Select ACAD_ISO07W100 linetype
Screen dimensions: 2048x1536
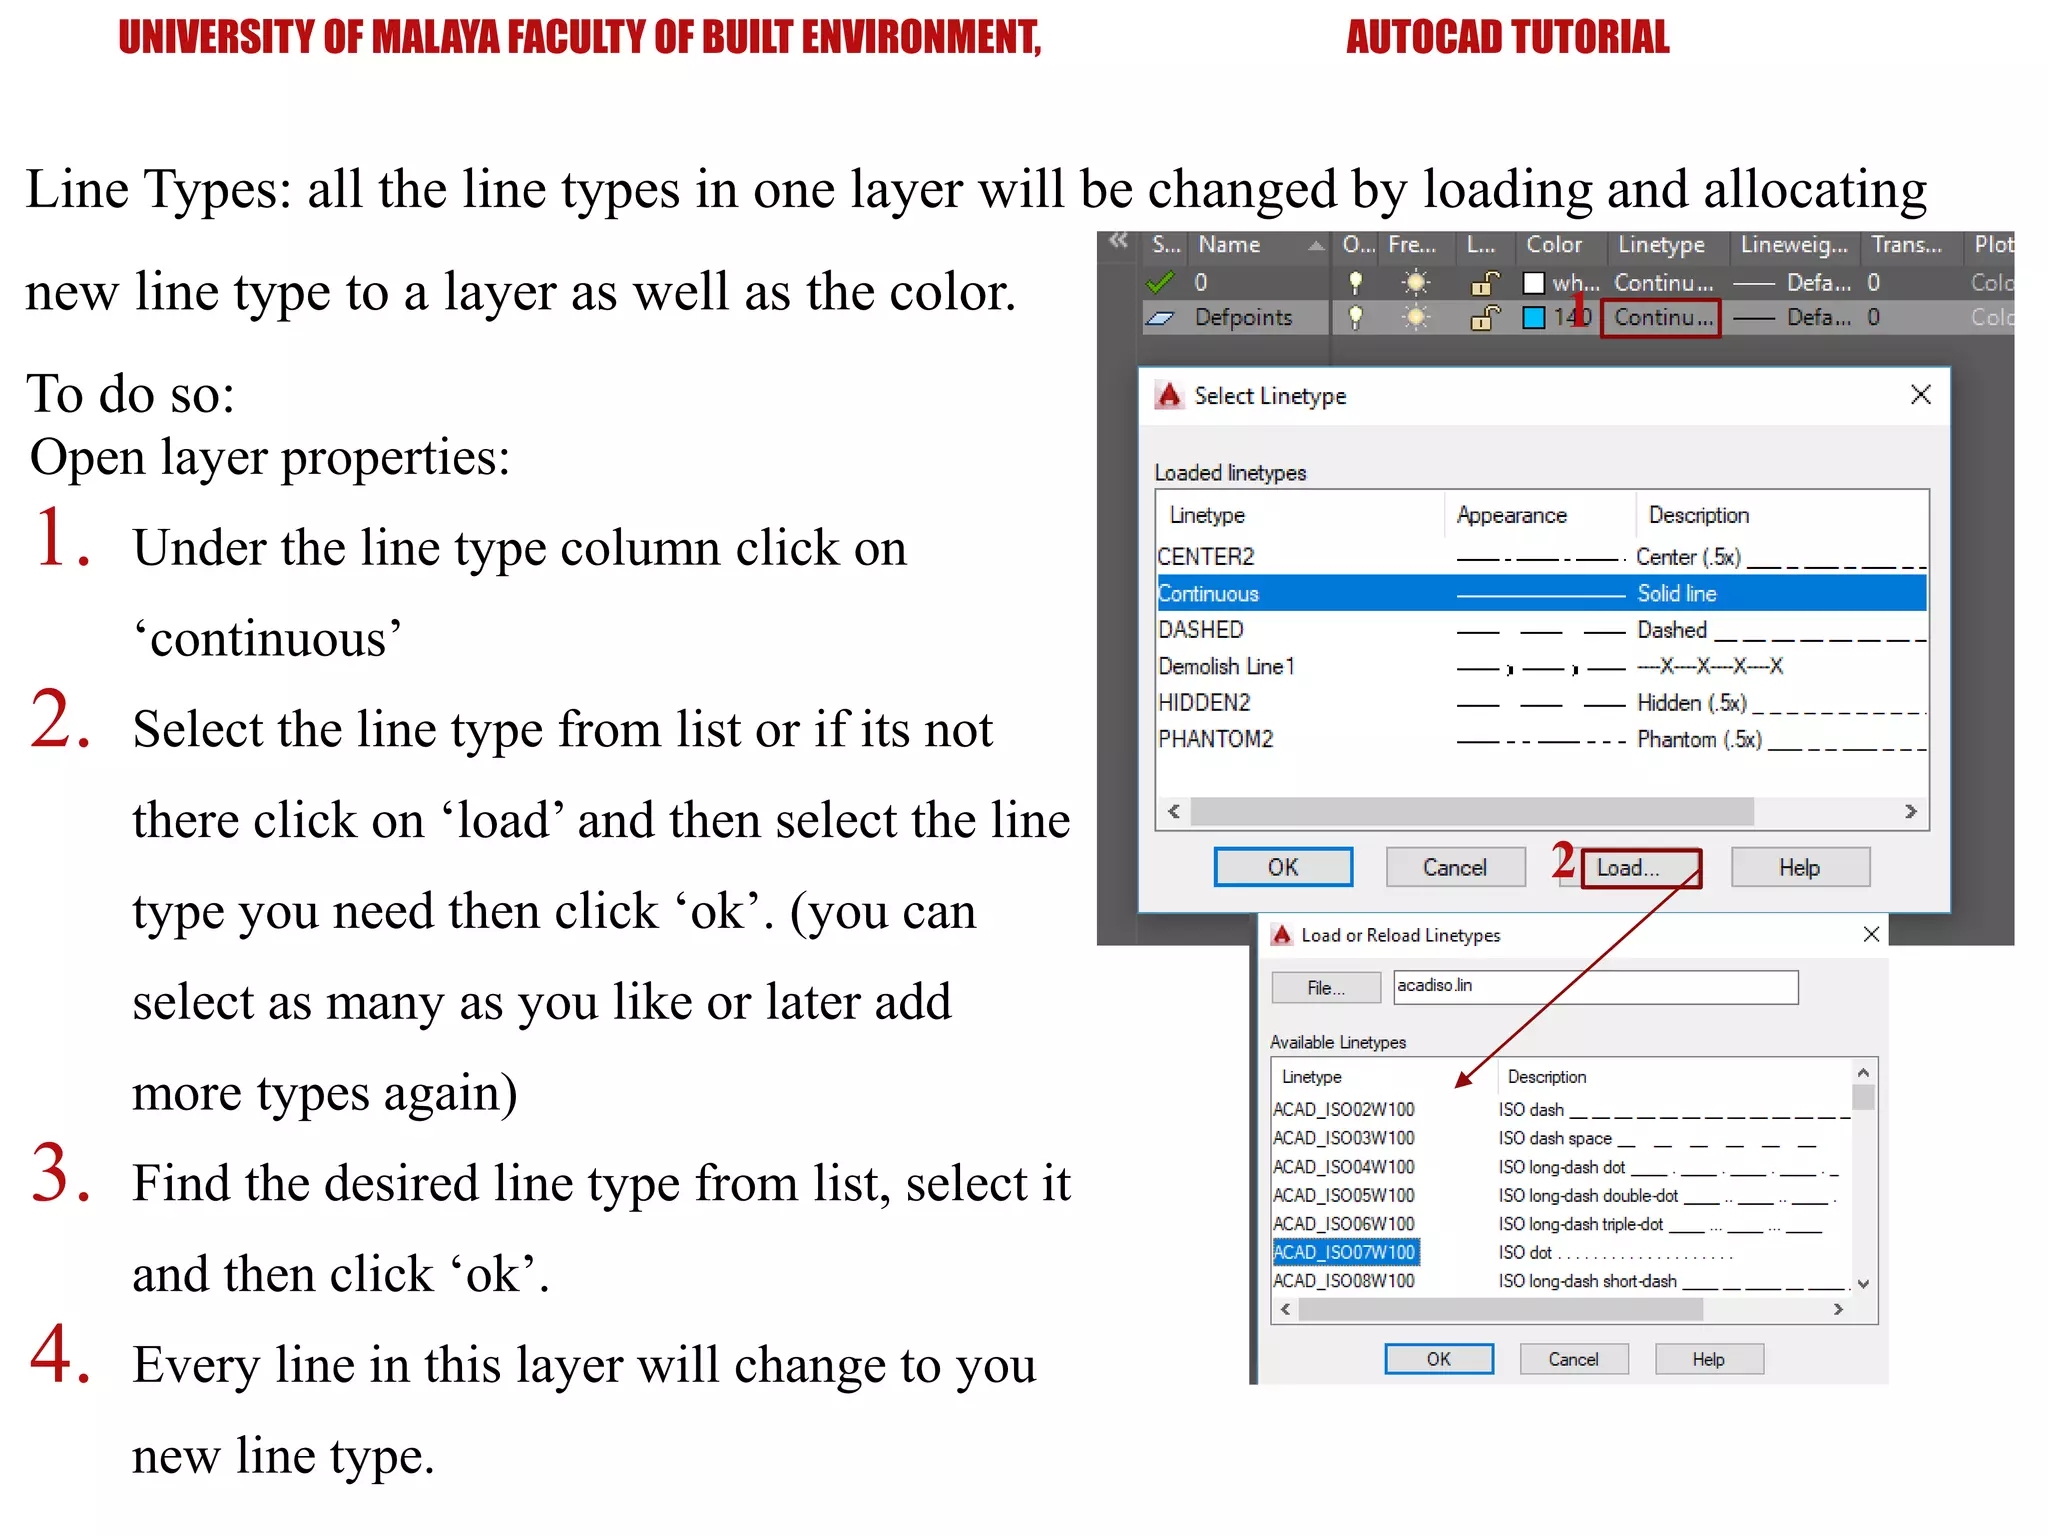click(1345, 1252)
